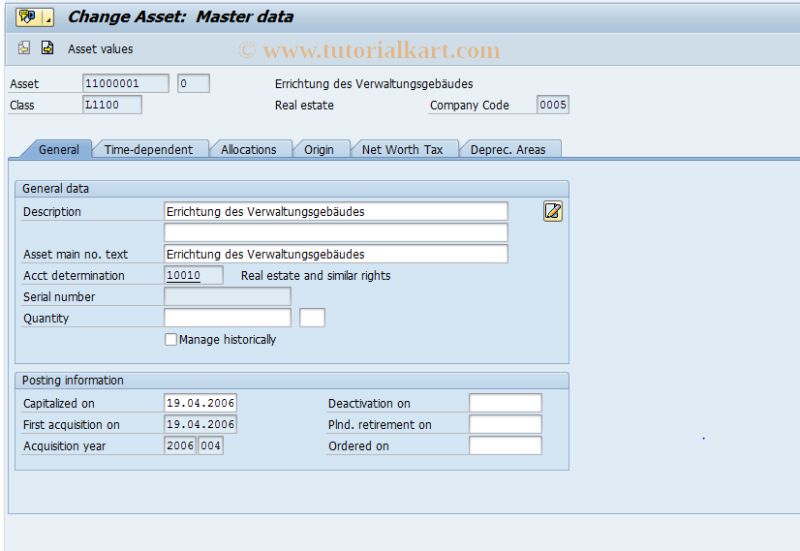800x551 pixels.
Task: Click the Ordered on field
Action: (x=505, y=446)
